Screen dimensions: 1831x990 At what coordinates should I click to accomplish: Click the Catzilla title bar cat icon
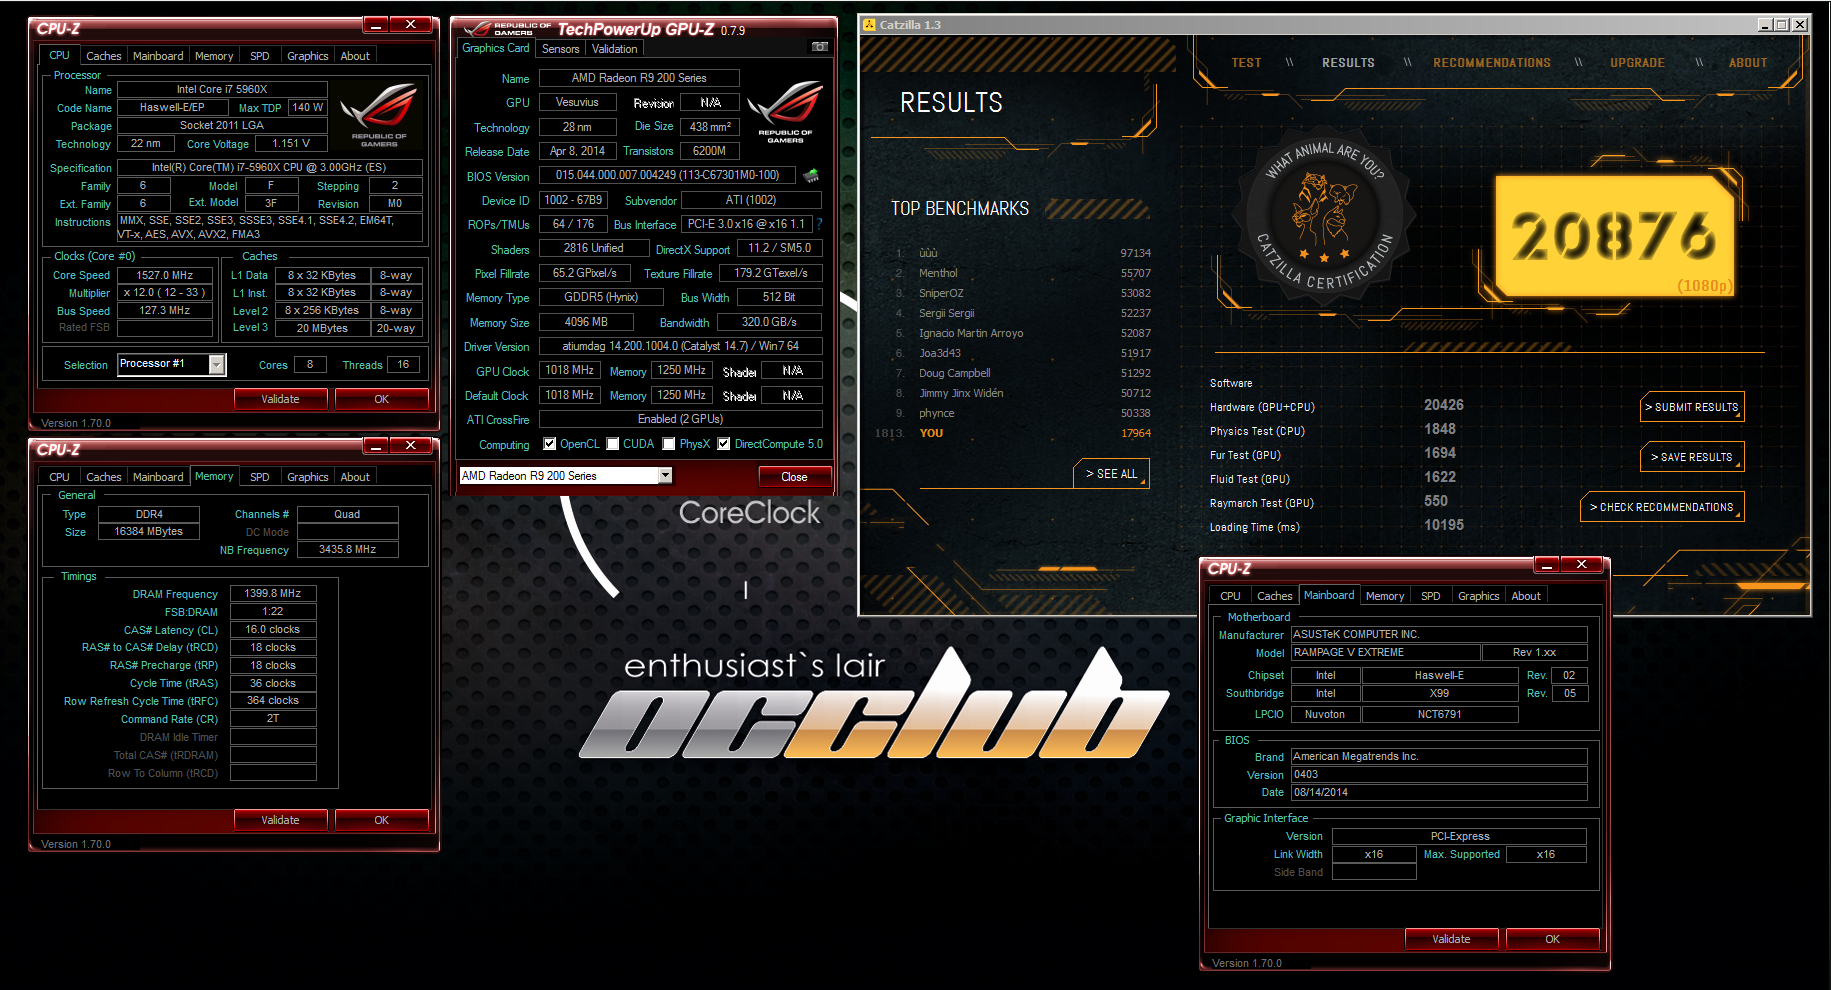point(869,25)
